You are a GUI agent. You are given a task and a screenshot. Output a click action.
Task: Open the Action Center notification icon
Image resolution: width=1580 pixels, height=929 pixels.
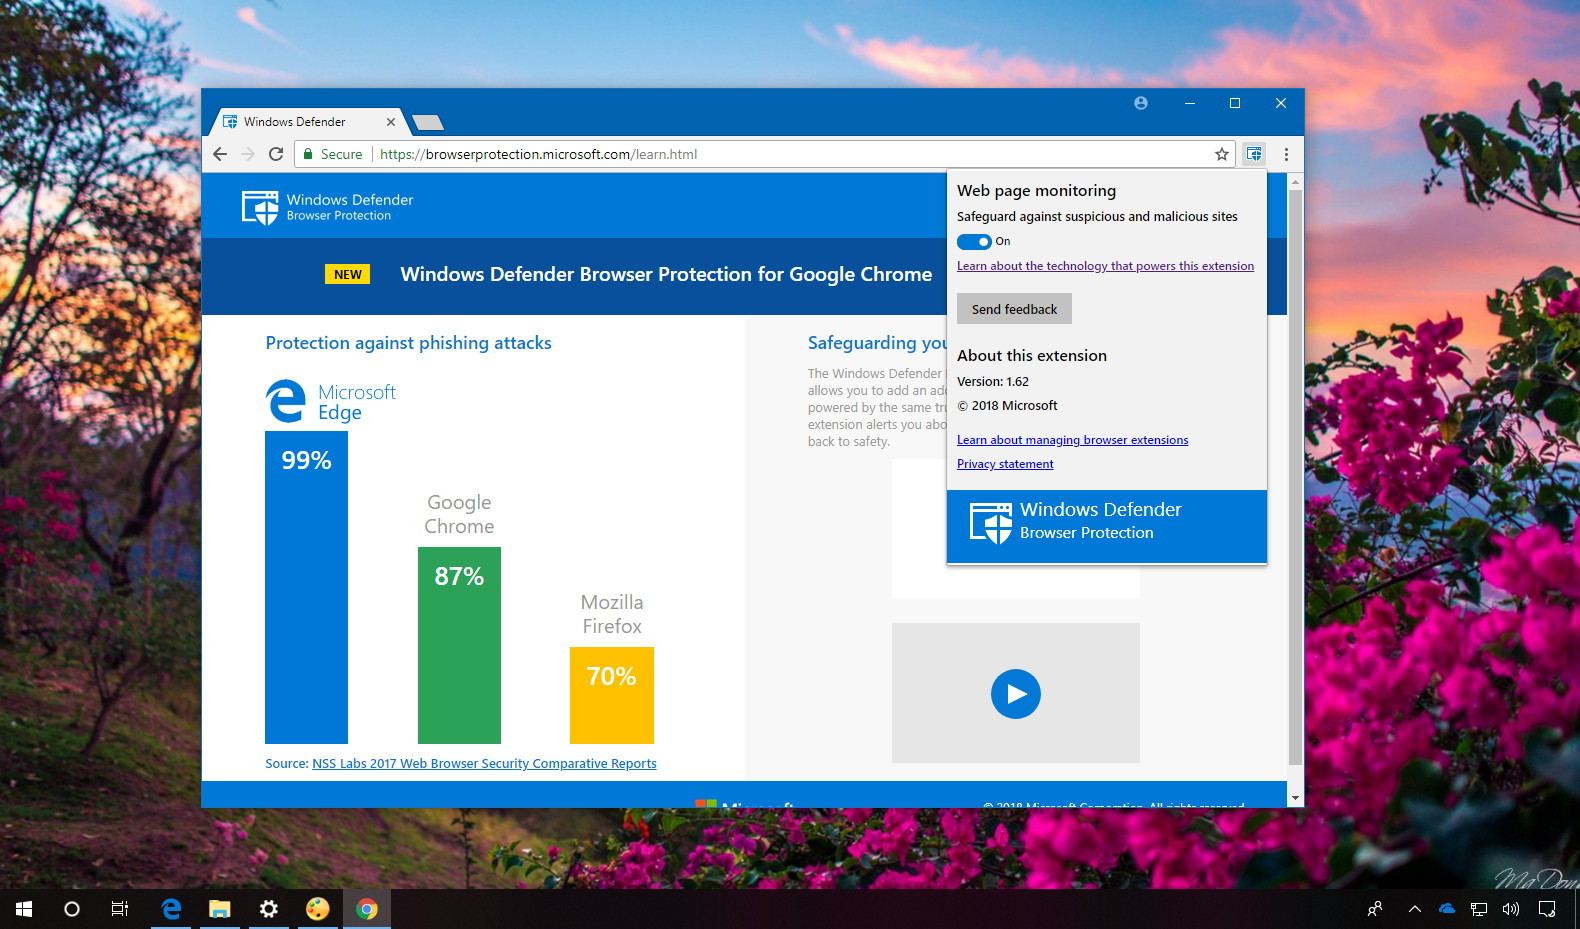(x=1547, y=909)
